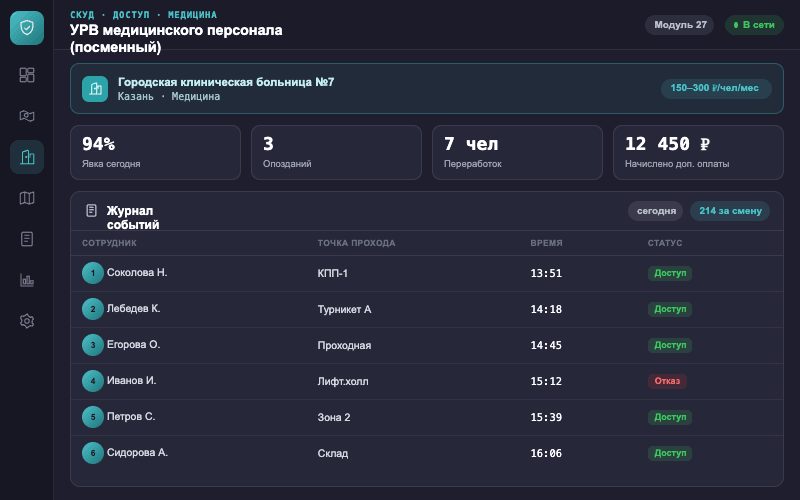The height and width of the screenshot is (500, 800).
Task: Open the location map-pin sidebar icon
Action: [27, 116]
